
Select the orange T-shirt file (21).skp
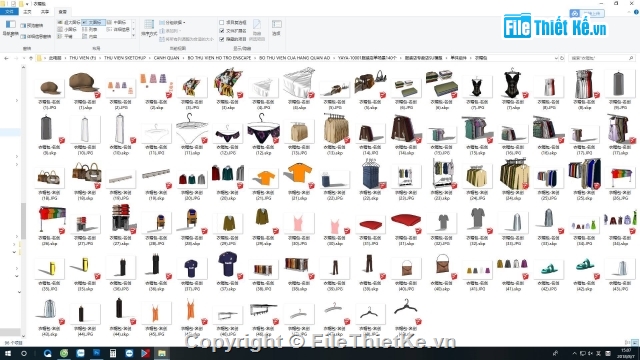[299, 180]
